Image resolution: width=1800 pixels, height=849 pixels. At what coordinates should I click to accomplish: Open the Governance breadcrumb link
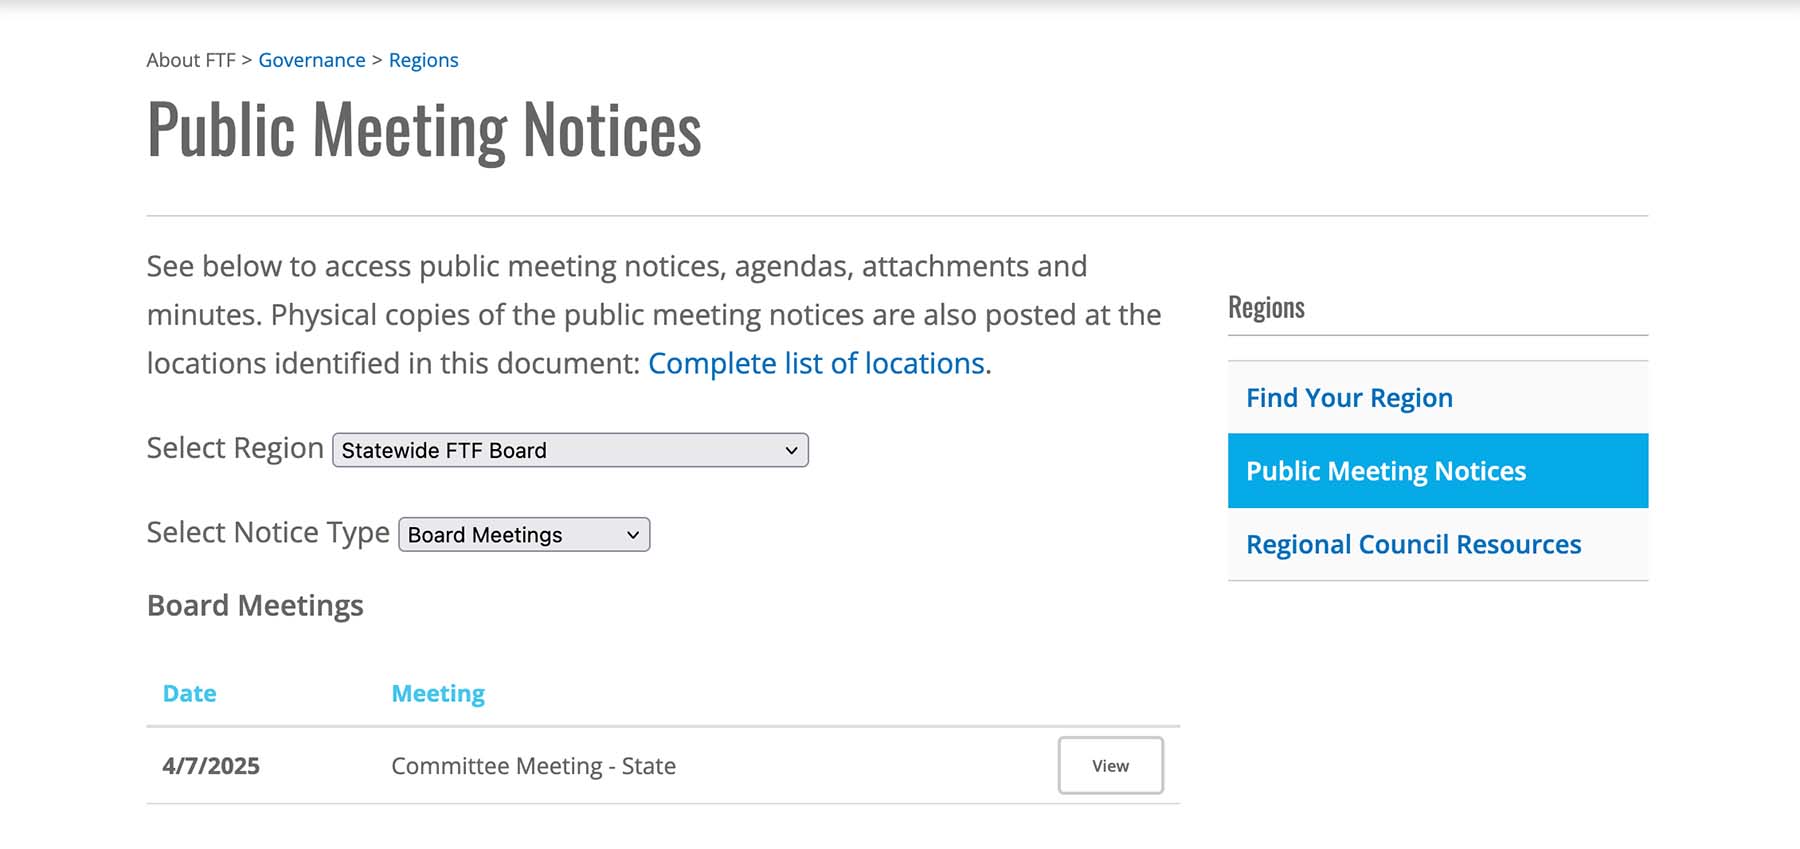(311, 60)
